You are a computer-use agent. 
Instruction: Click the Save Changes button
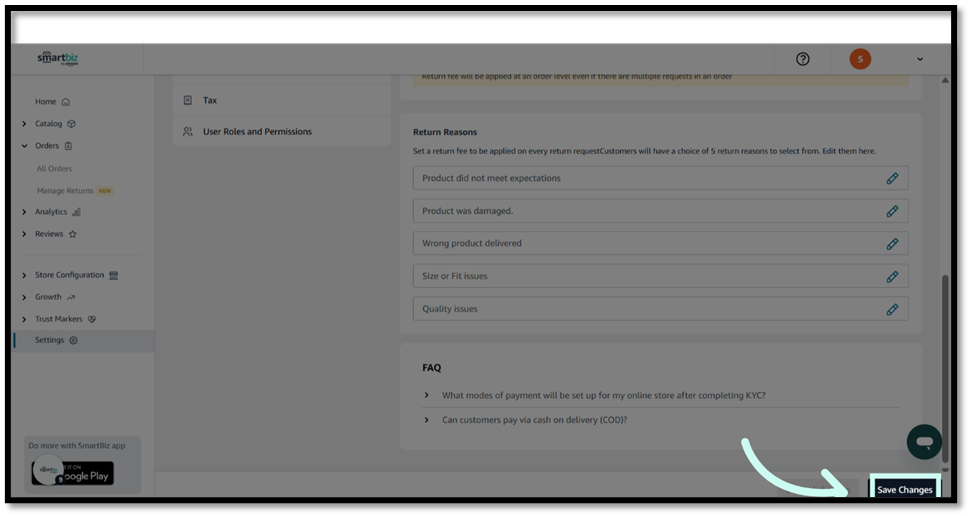(x=904, y=489)
